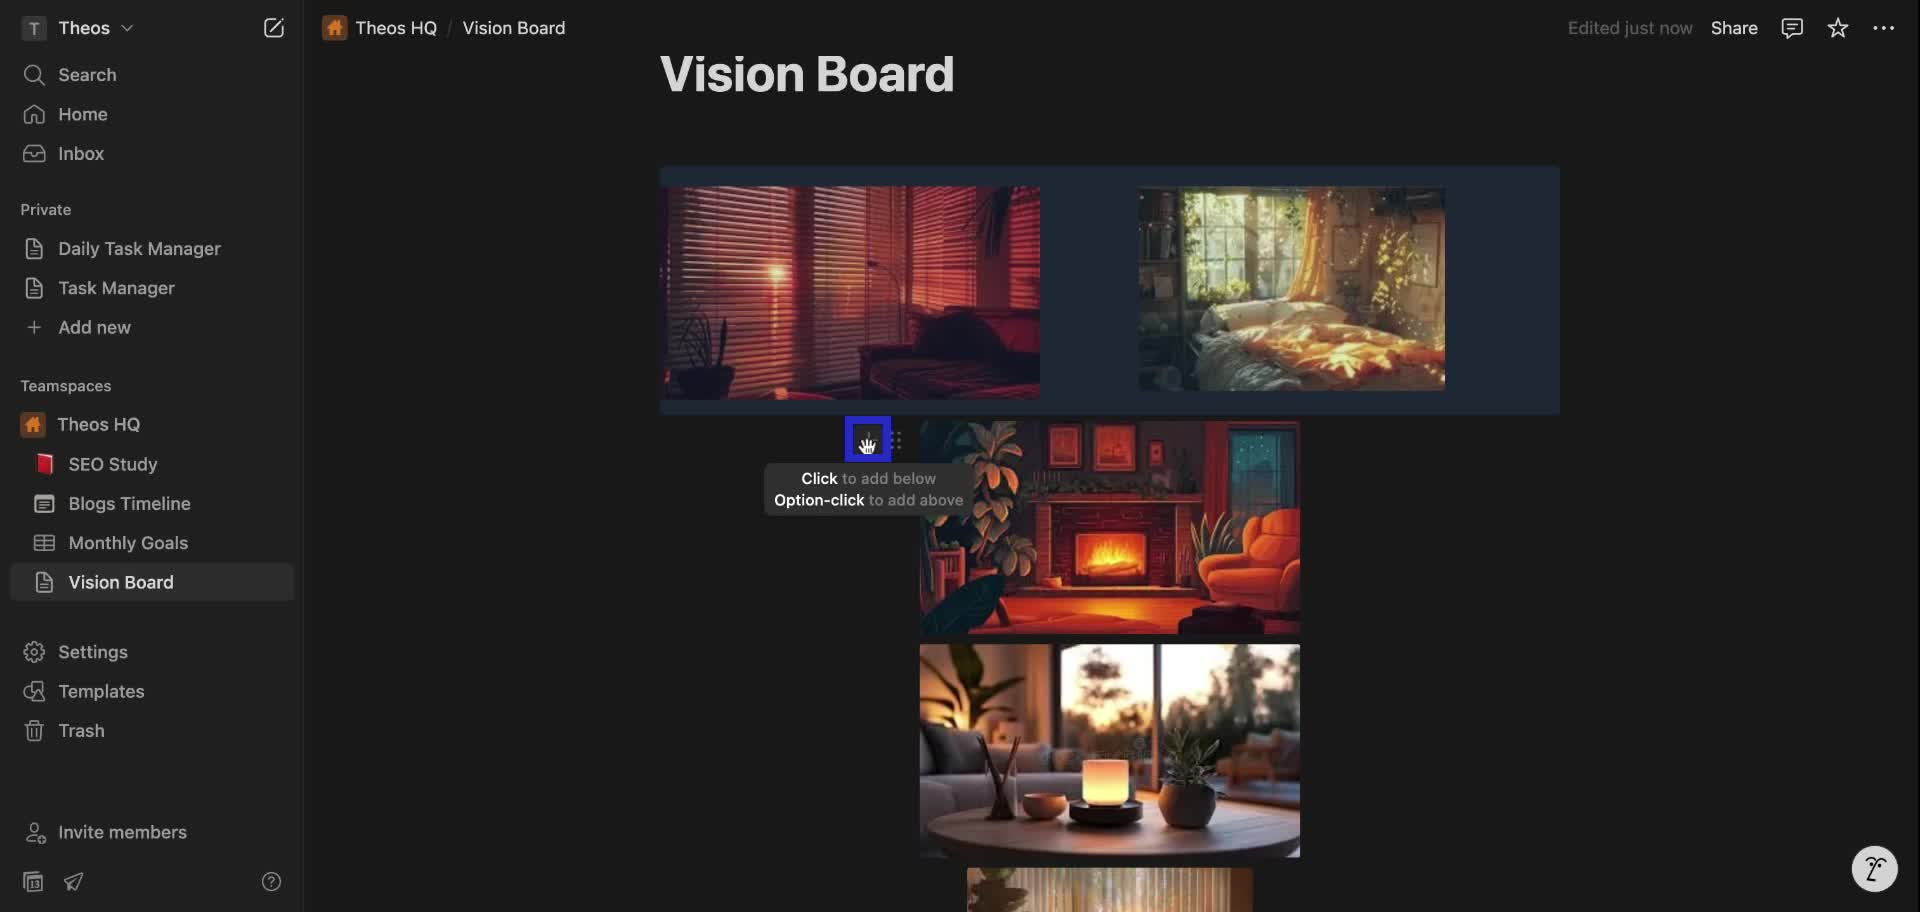Screen dimensions: 1920x912
Task: Open Settings from the sidebar
Action: [x=93, y=651]
